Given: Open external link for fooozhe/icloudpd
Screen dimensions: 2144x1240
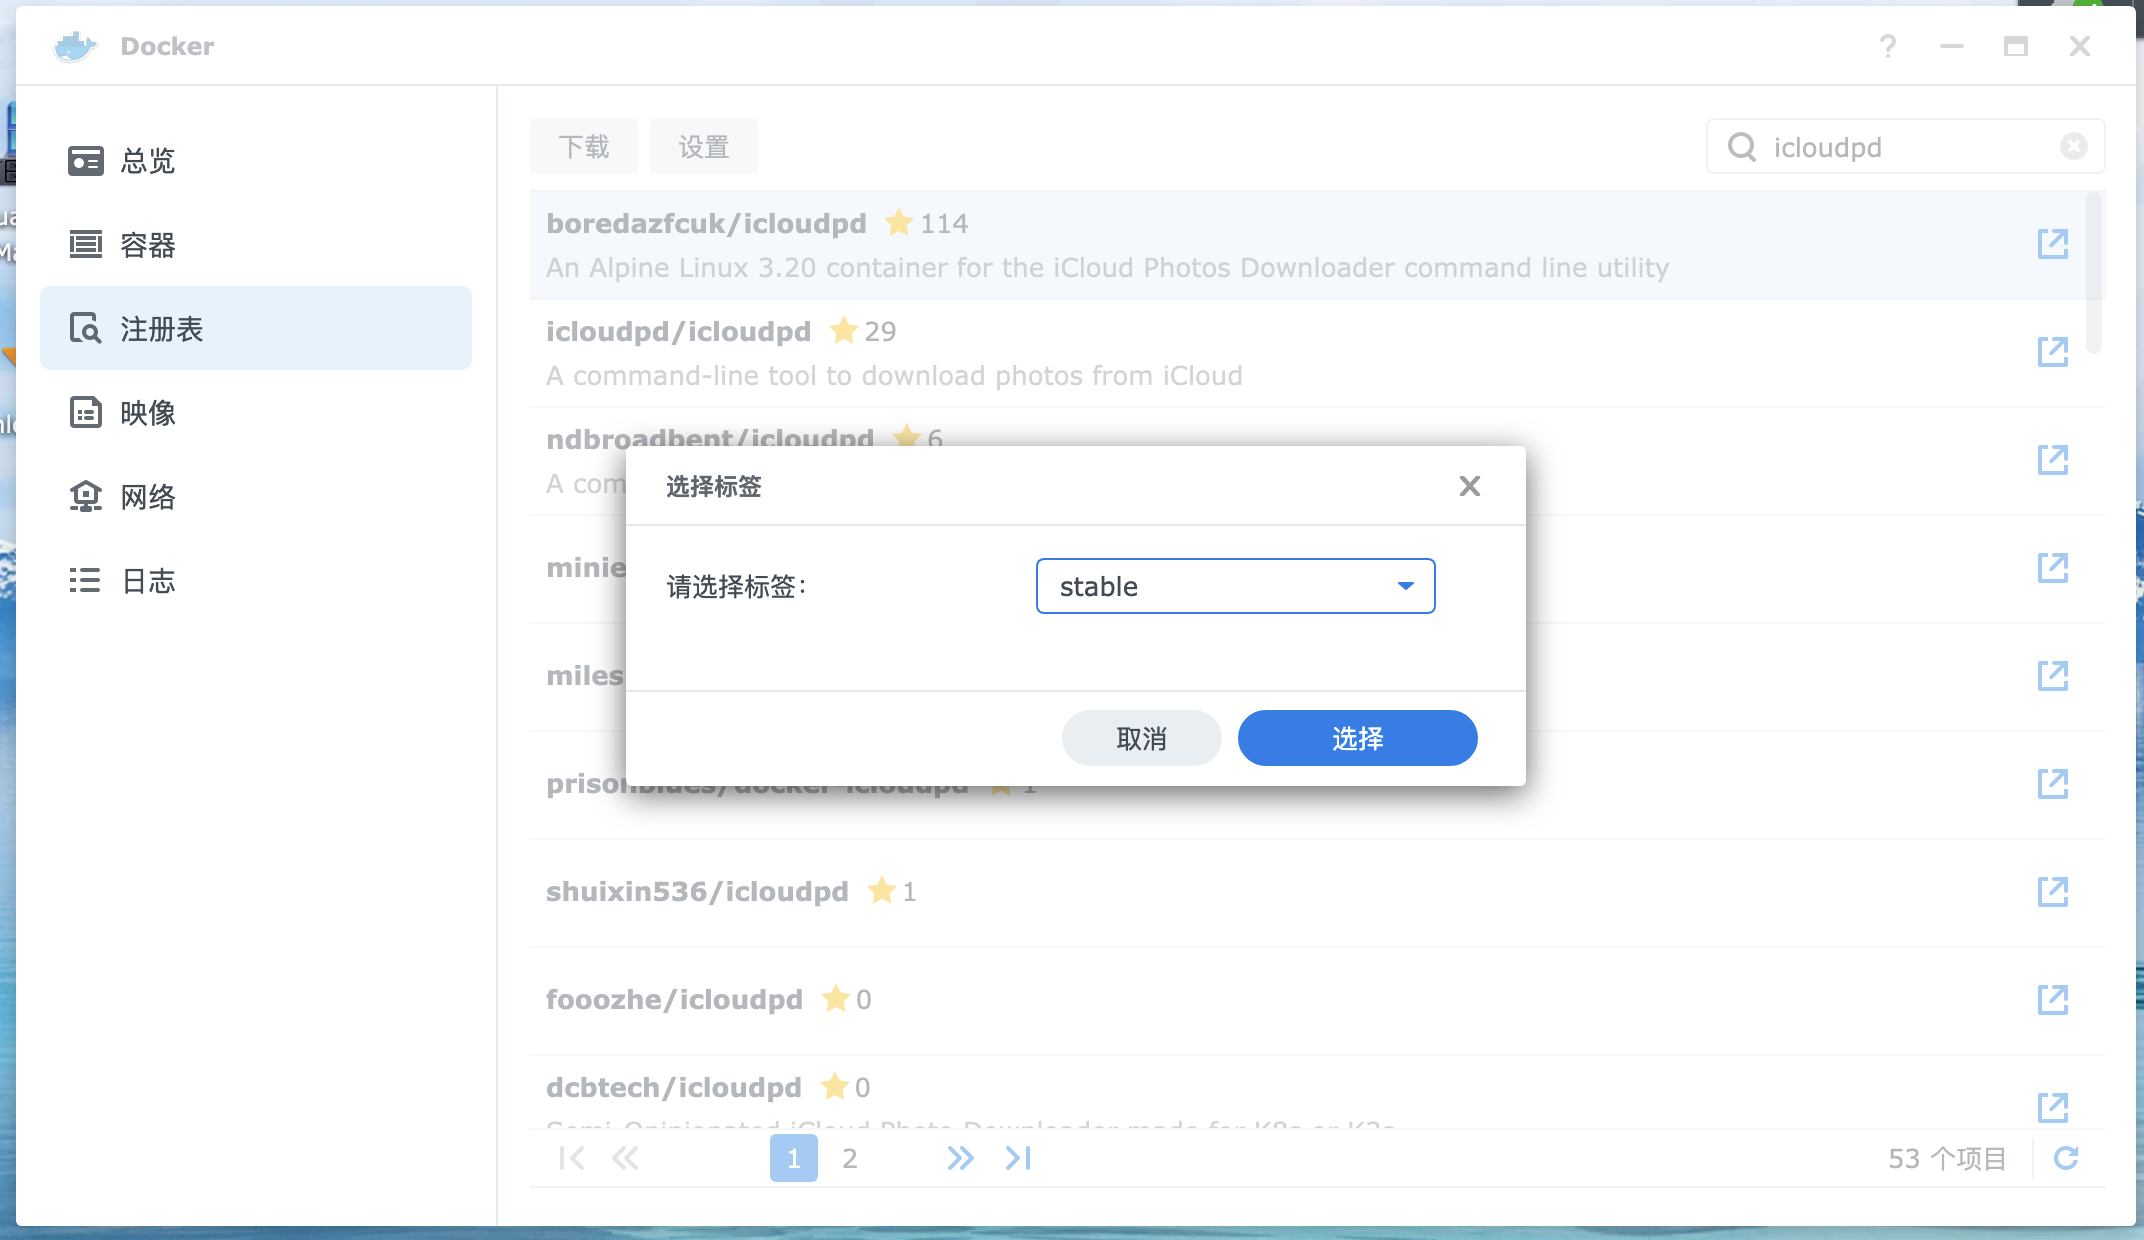Looking at the screenshot, I should tap(2053, 1000).
